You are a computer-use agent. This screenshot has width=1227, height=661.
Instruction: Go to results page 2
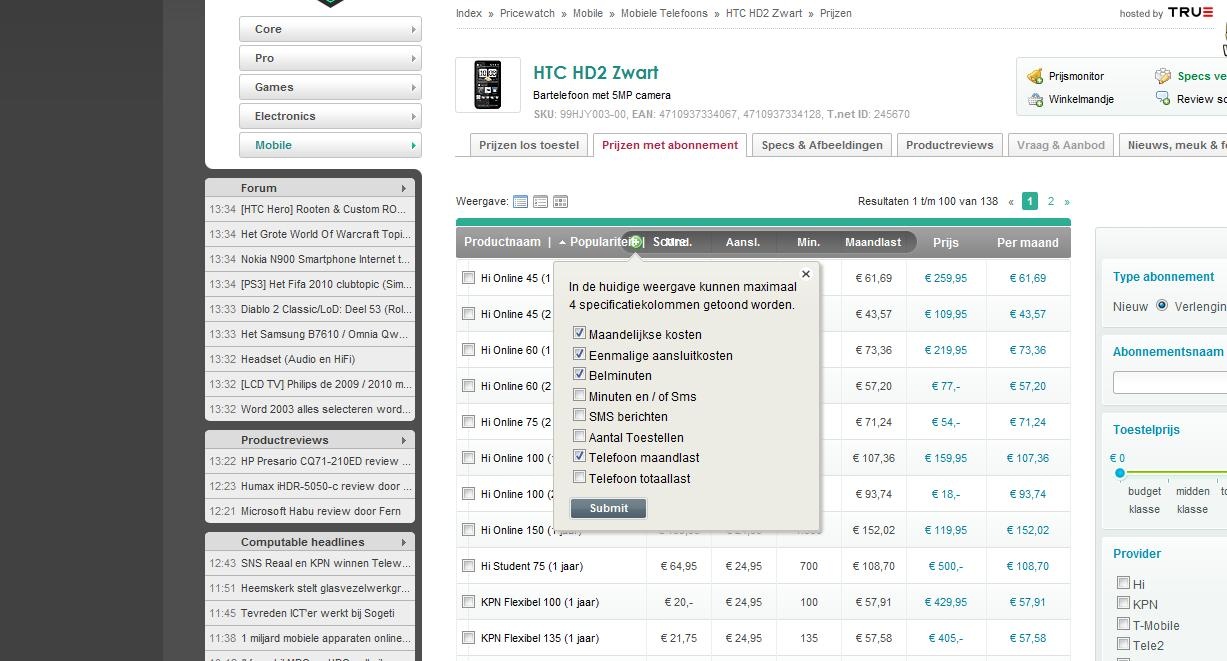click(x=1050, y=201)
